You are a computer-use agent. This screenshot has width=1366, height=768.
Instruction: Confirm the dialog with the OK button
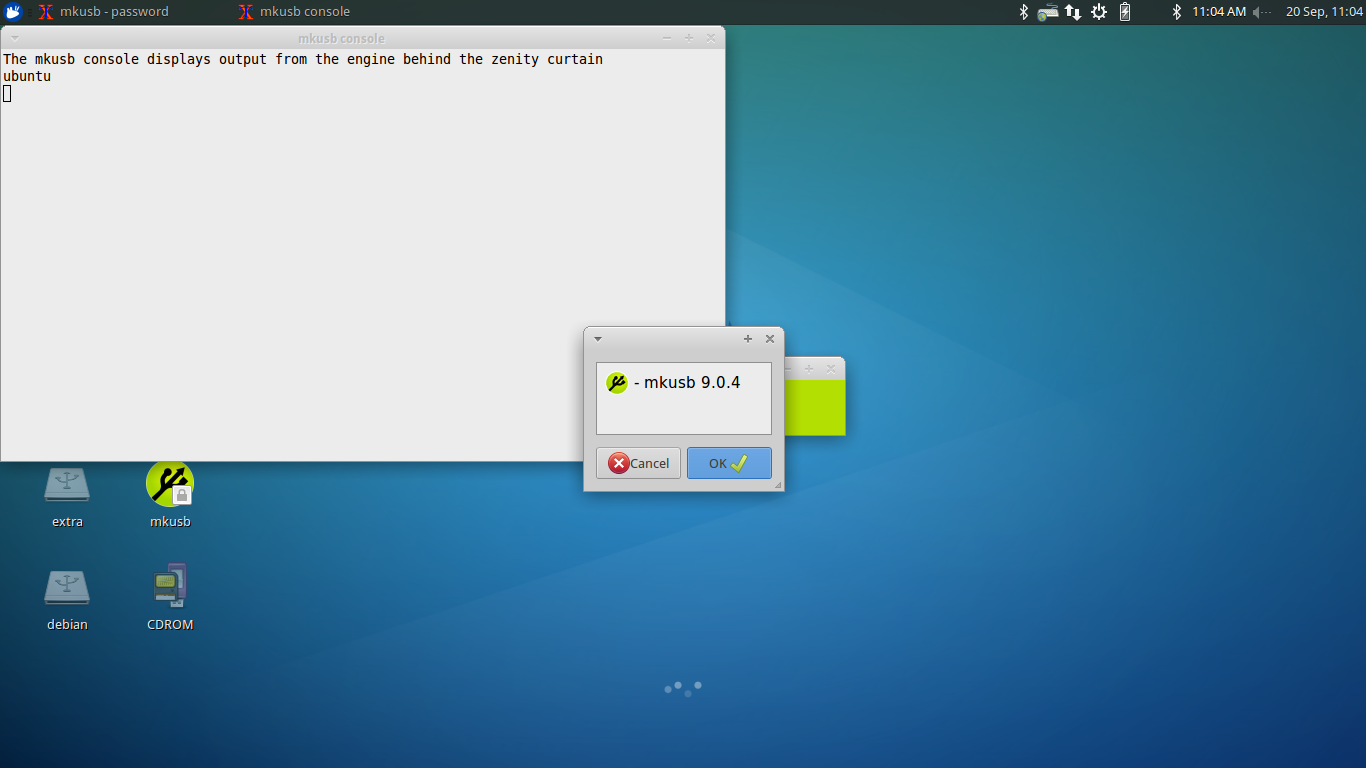(x=729, y=463)
